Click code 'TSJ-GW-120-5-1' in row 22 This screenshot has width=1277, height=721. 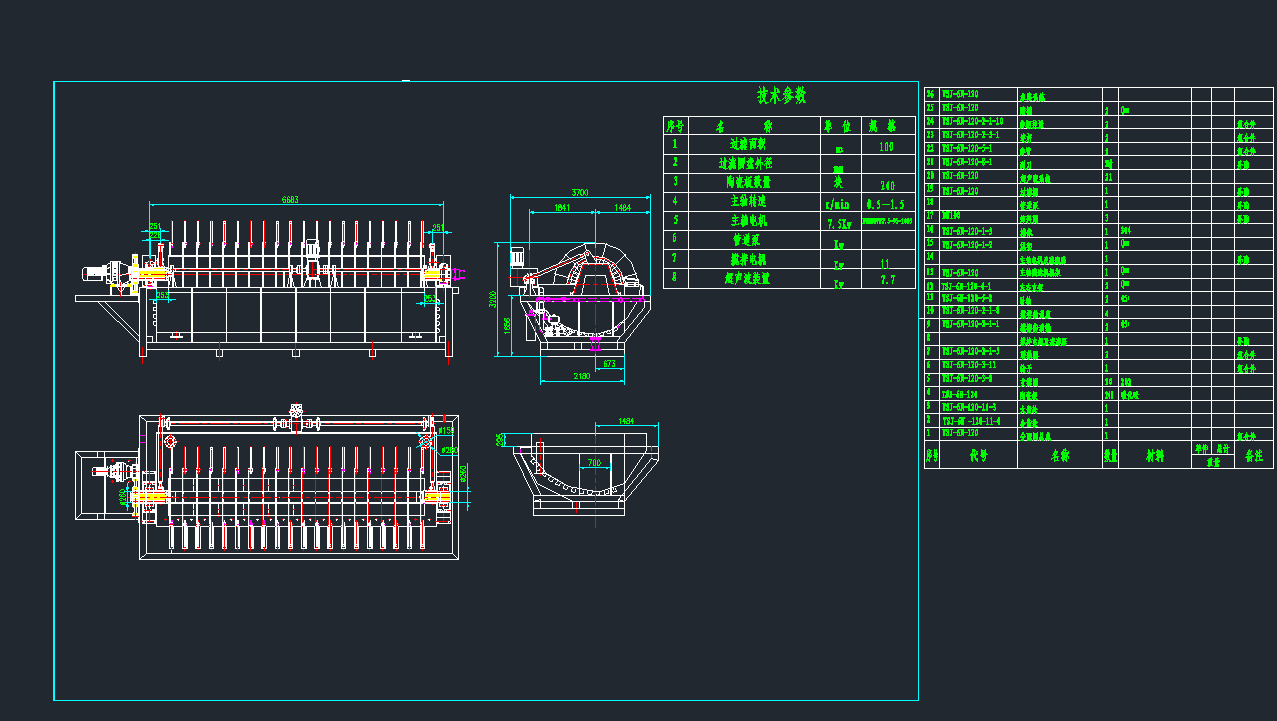coord(966,148)
